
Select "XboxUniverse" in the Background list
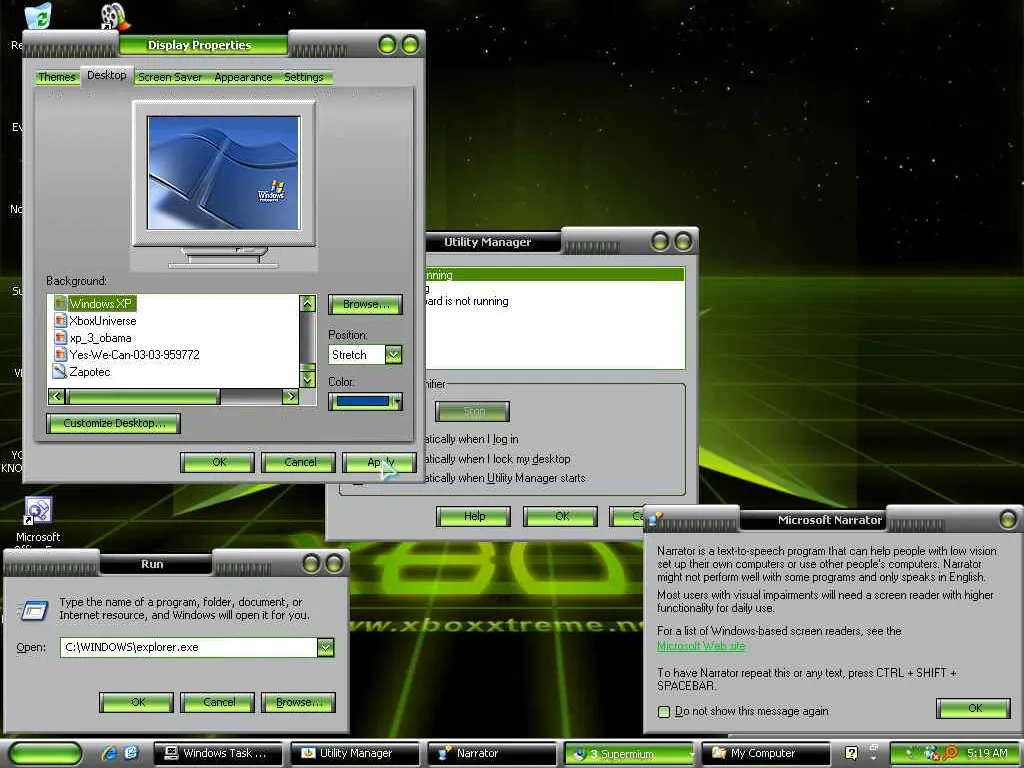[x=103, y=321]
